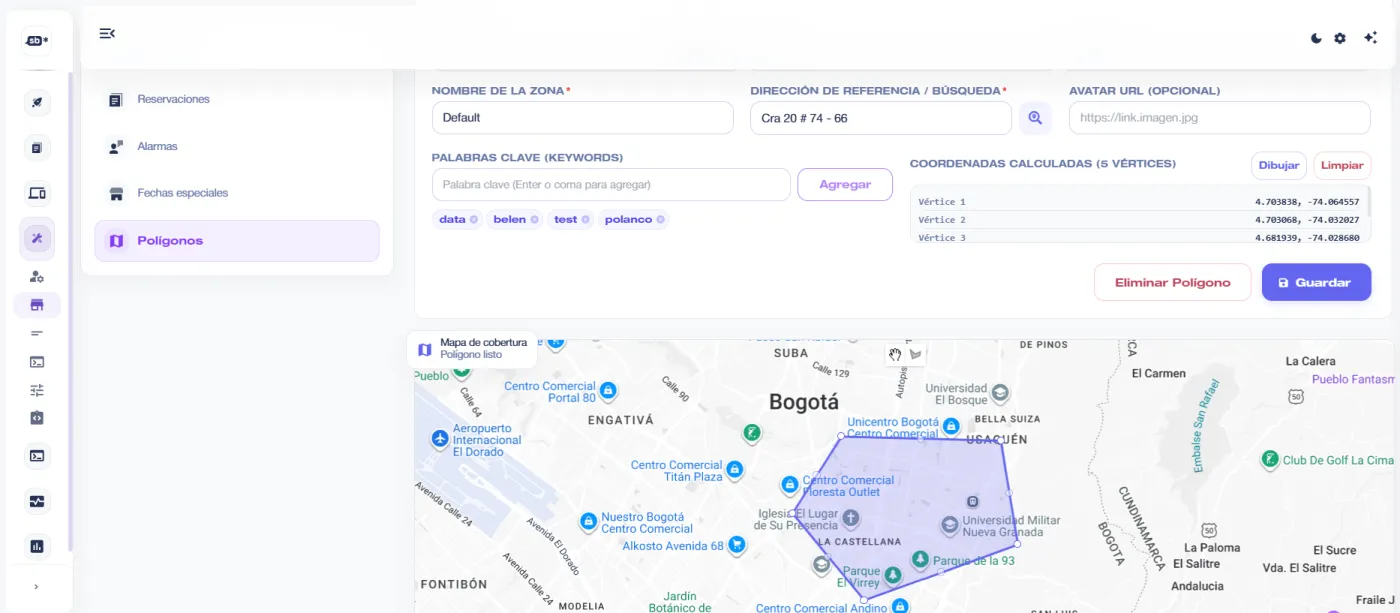
Task: Select the highlighted store icon in the sidebar
Action: point(37,305)
